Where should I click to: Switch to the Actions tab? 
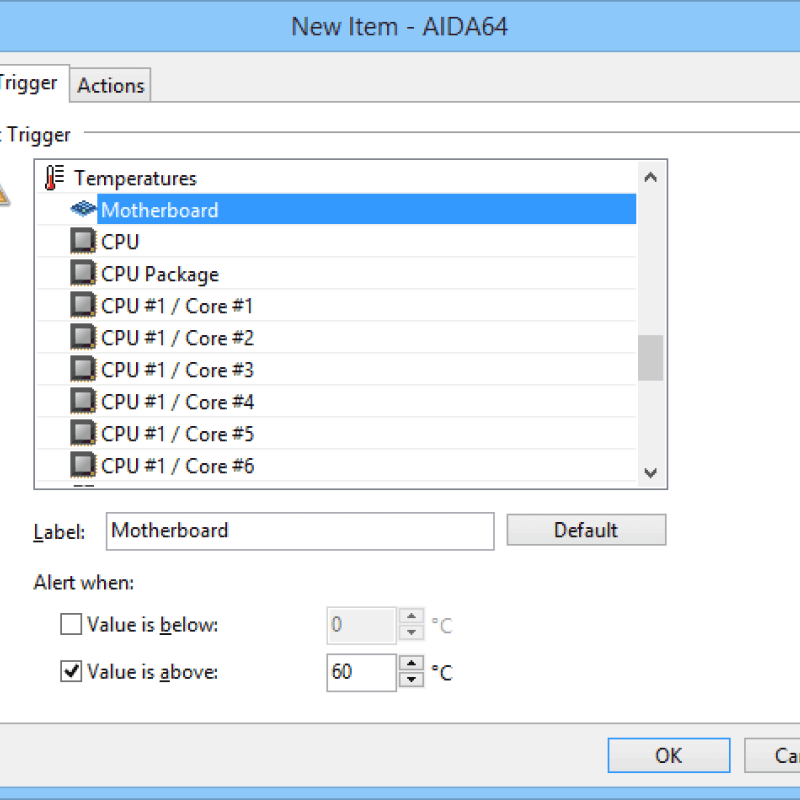(110, 85)
